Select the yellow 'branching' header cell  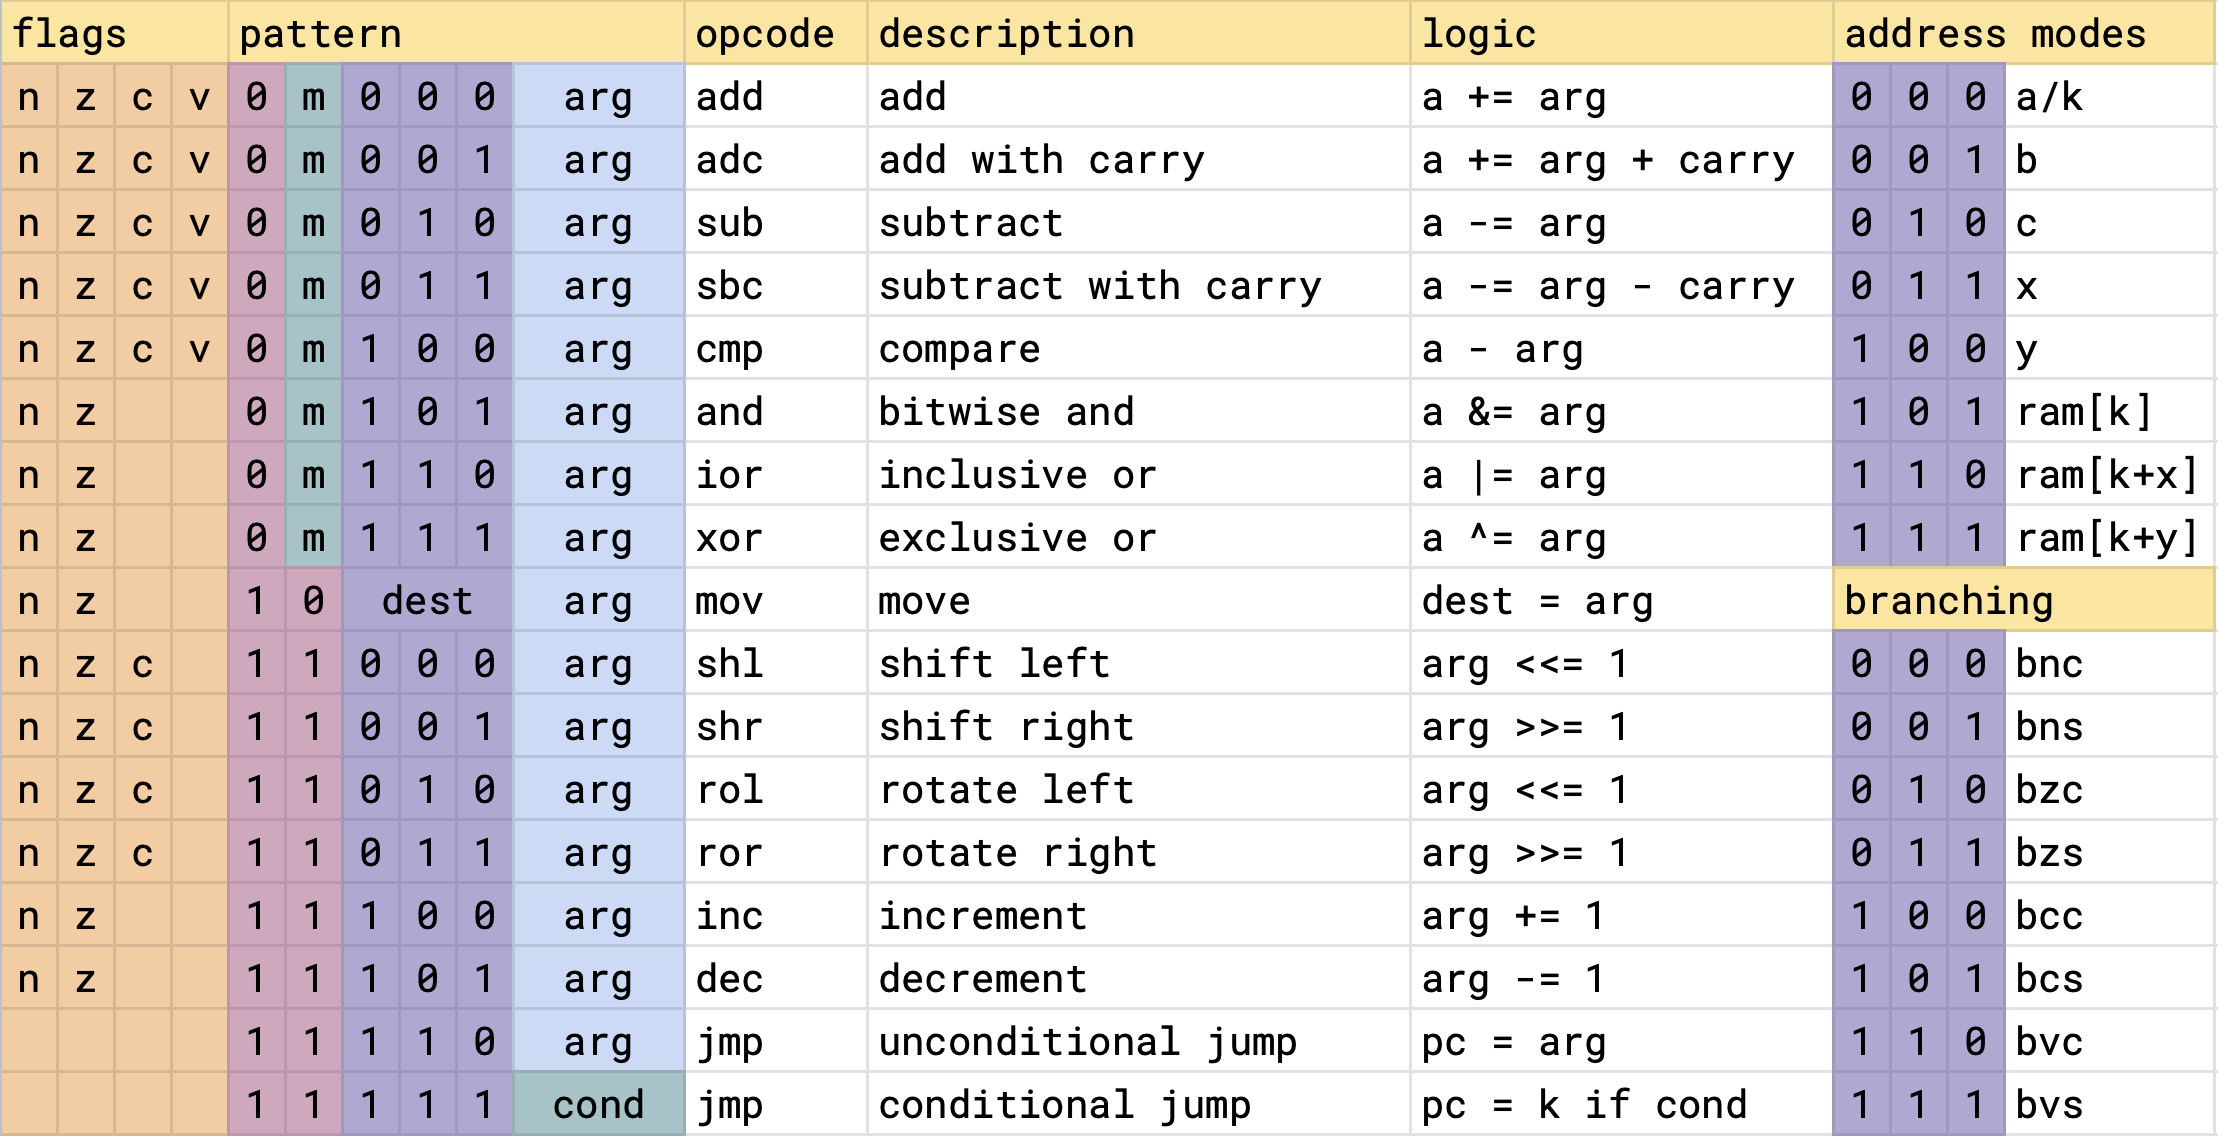coord(2023,601)
